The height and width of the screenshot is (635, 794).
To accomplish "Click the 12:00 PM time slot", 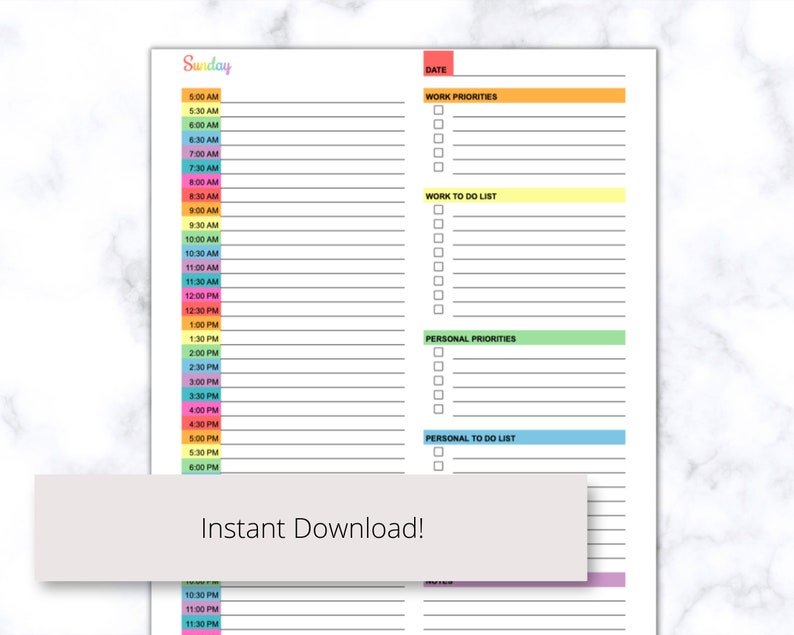I will coord(202,295).
